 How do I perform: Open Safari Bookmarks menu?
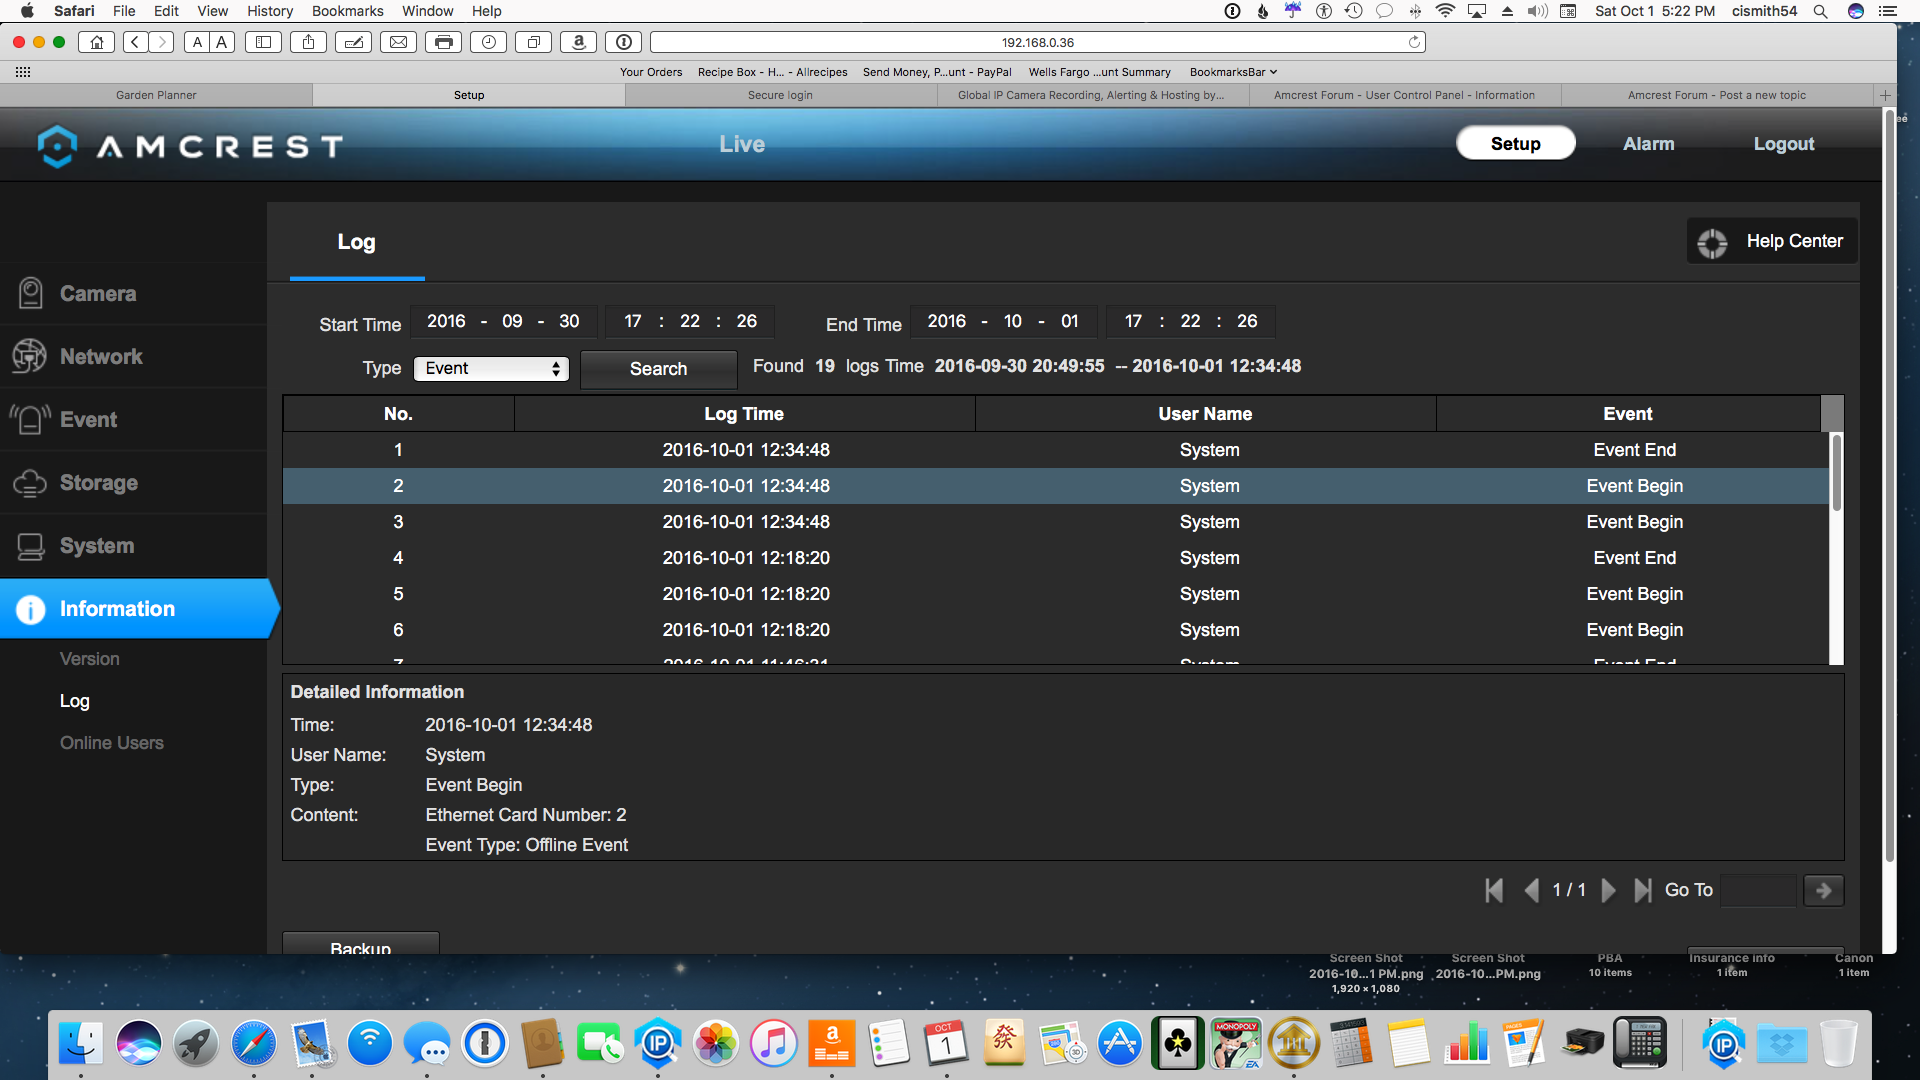[x=347, y=11]
